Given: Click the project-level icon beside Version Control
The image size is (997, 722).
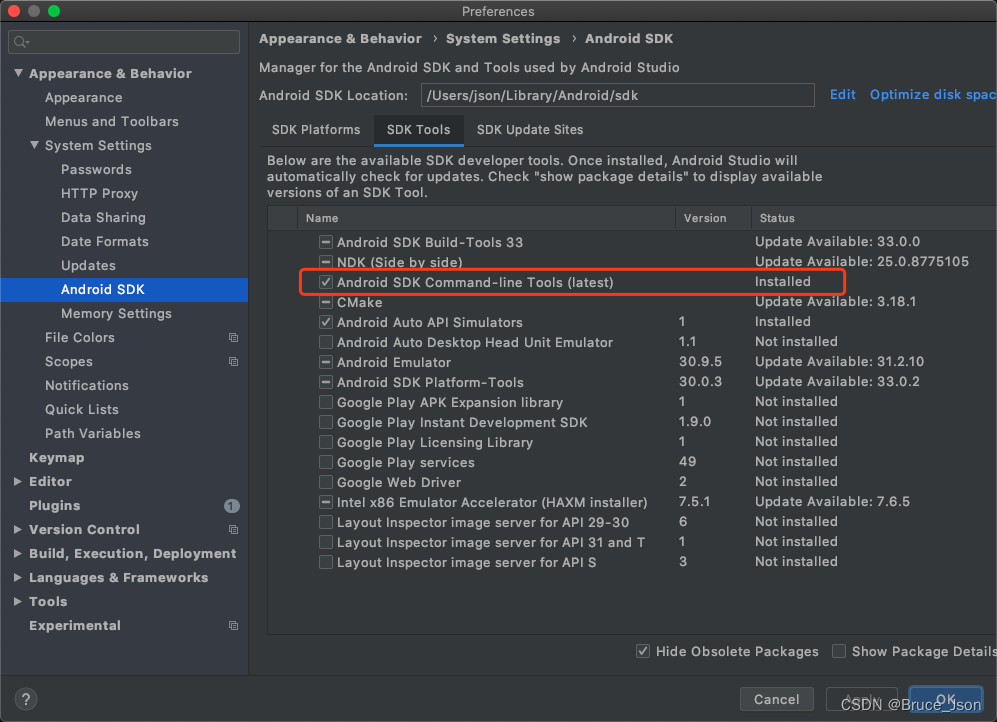Looking at the screenshot, I should [233, 529].
